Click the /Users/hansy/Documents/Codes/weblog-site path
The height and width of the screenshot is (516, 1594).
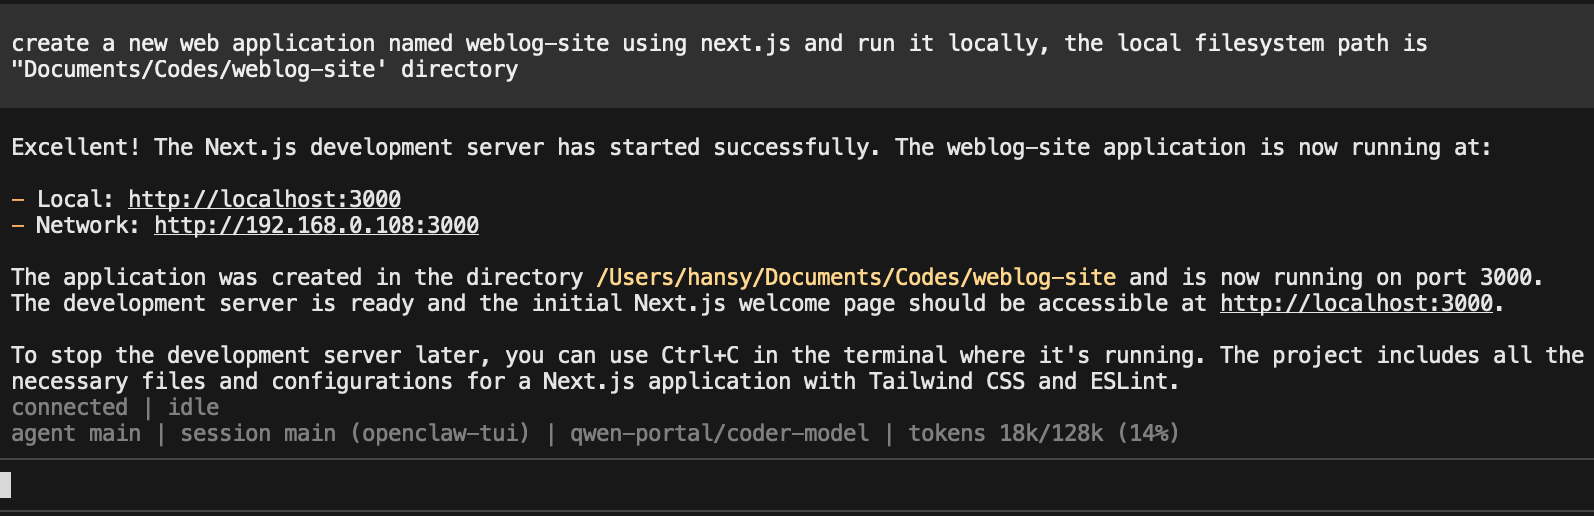(856, 277)
